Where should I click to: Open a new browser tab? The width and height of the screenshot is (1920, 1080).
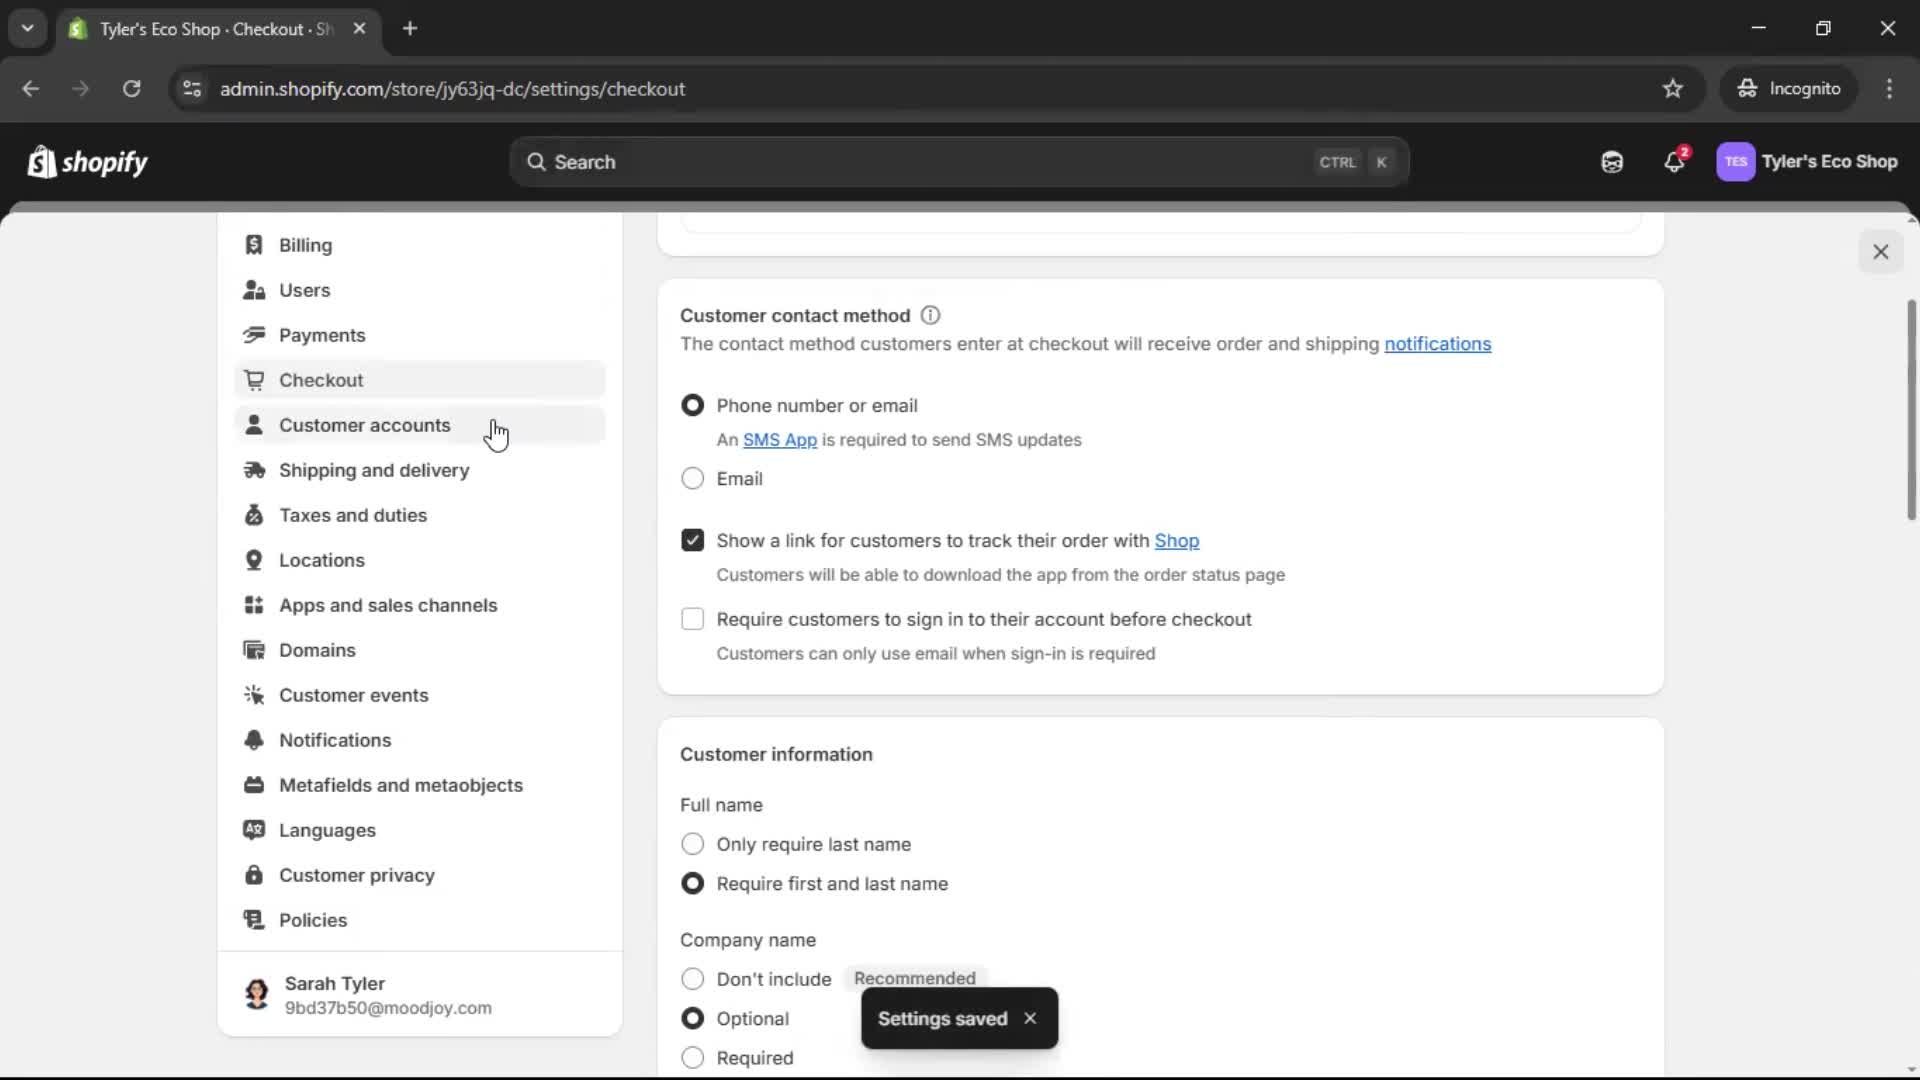pyautogui.click(x=410, y=29)
